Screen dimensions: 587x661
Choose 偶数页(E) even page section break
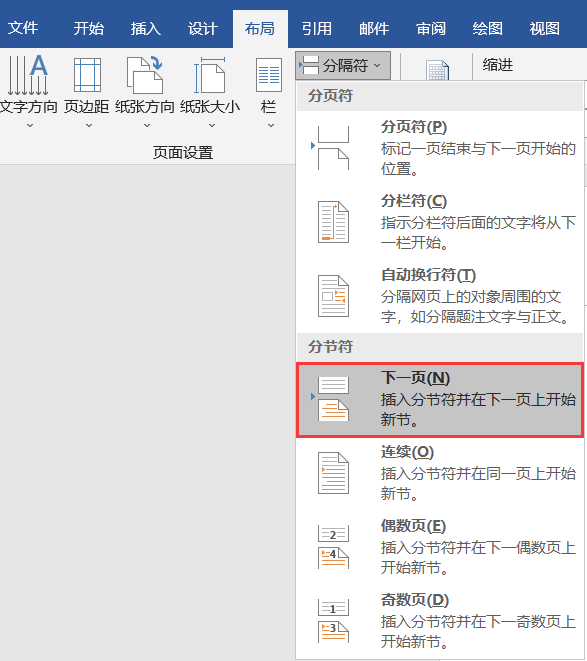point(440,547)
